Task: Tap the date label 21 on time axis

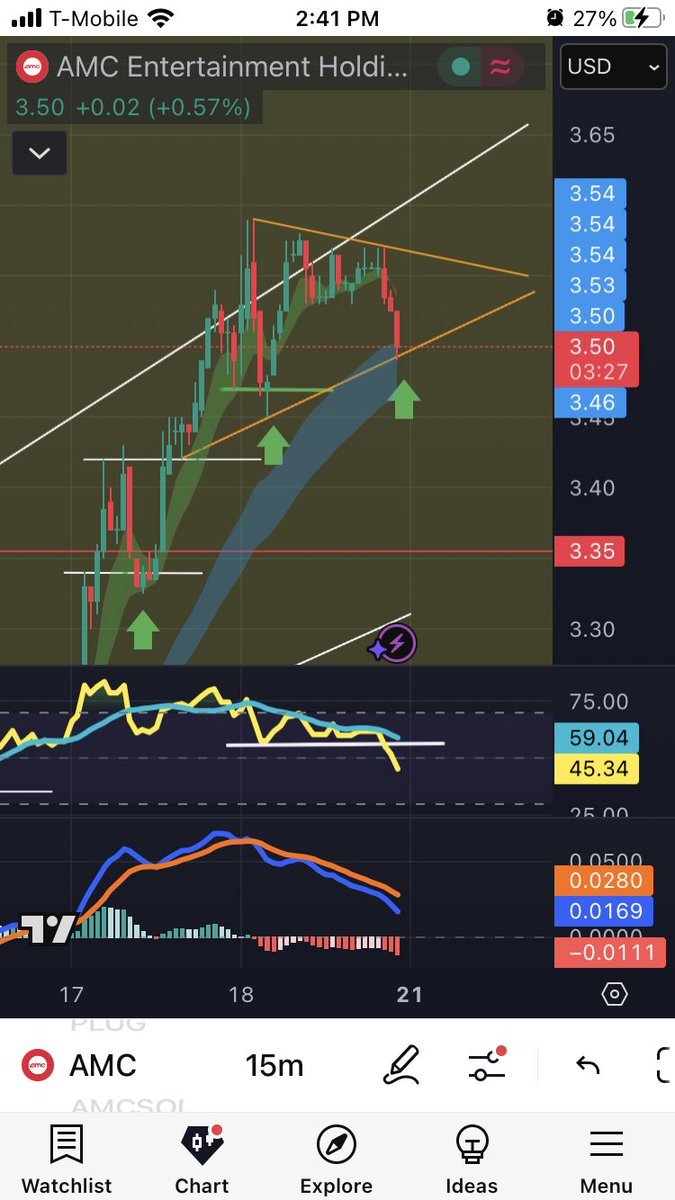Action: [x=409, y=995]
